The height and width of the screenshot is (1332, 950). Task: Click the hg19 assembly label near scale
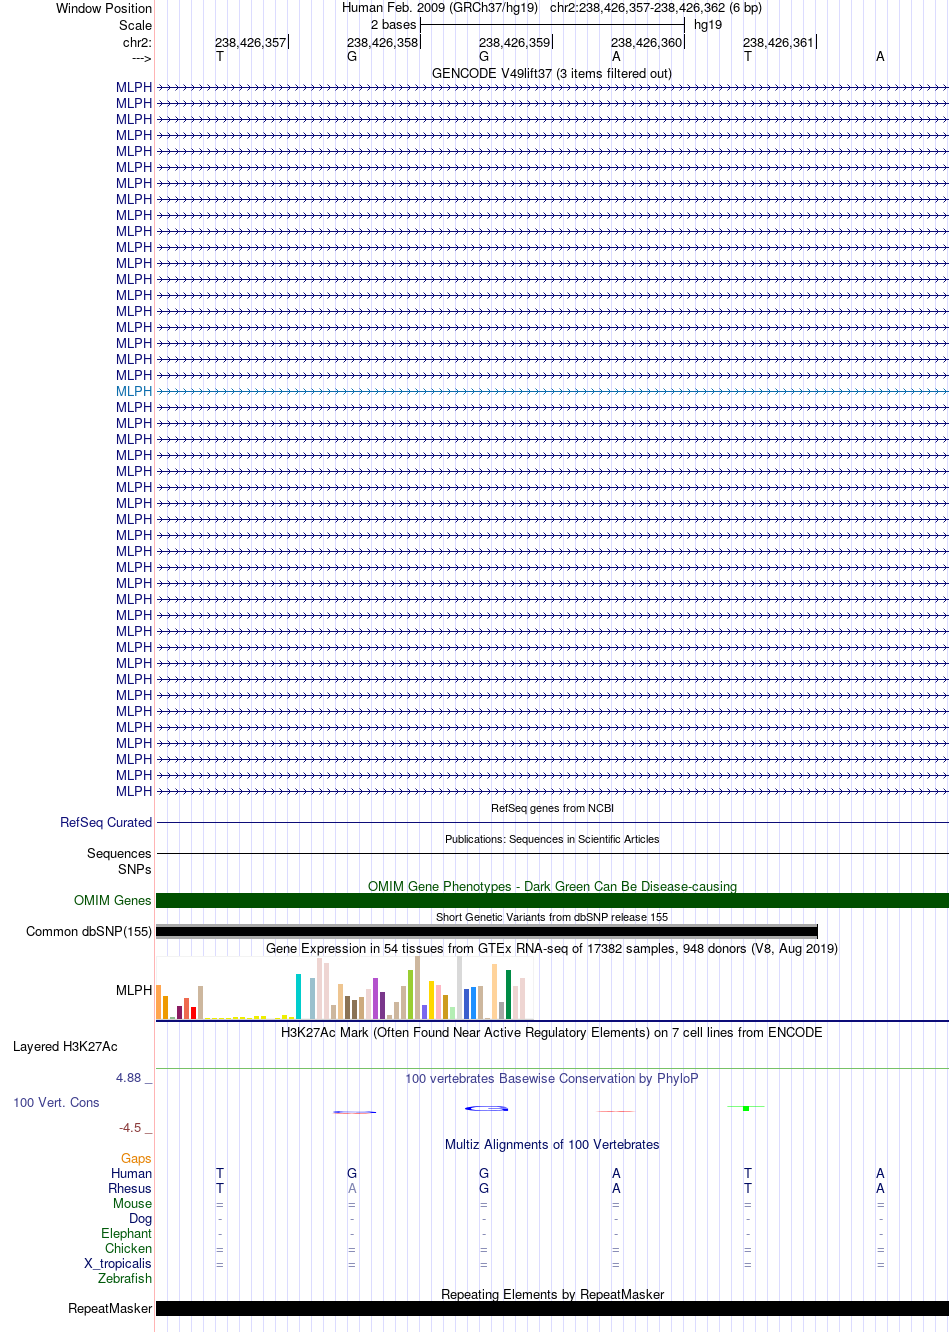click(x=708, y=24)
